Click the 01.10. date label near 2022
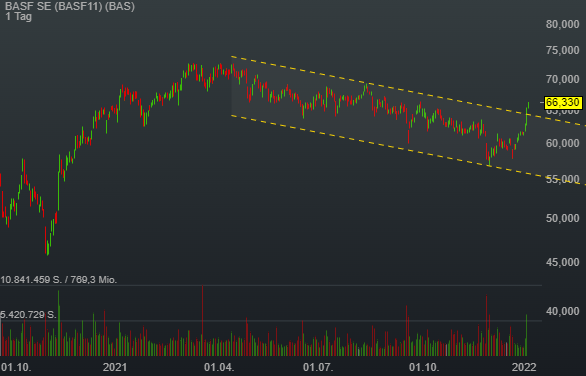586x376 pixels. (x=424, y=367)
